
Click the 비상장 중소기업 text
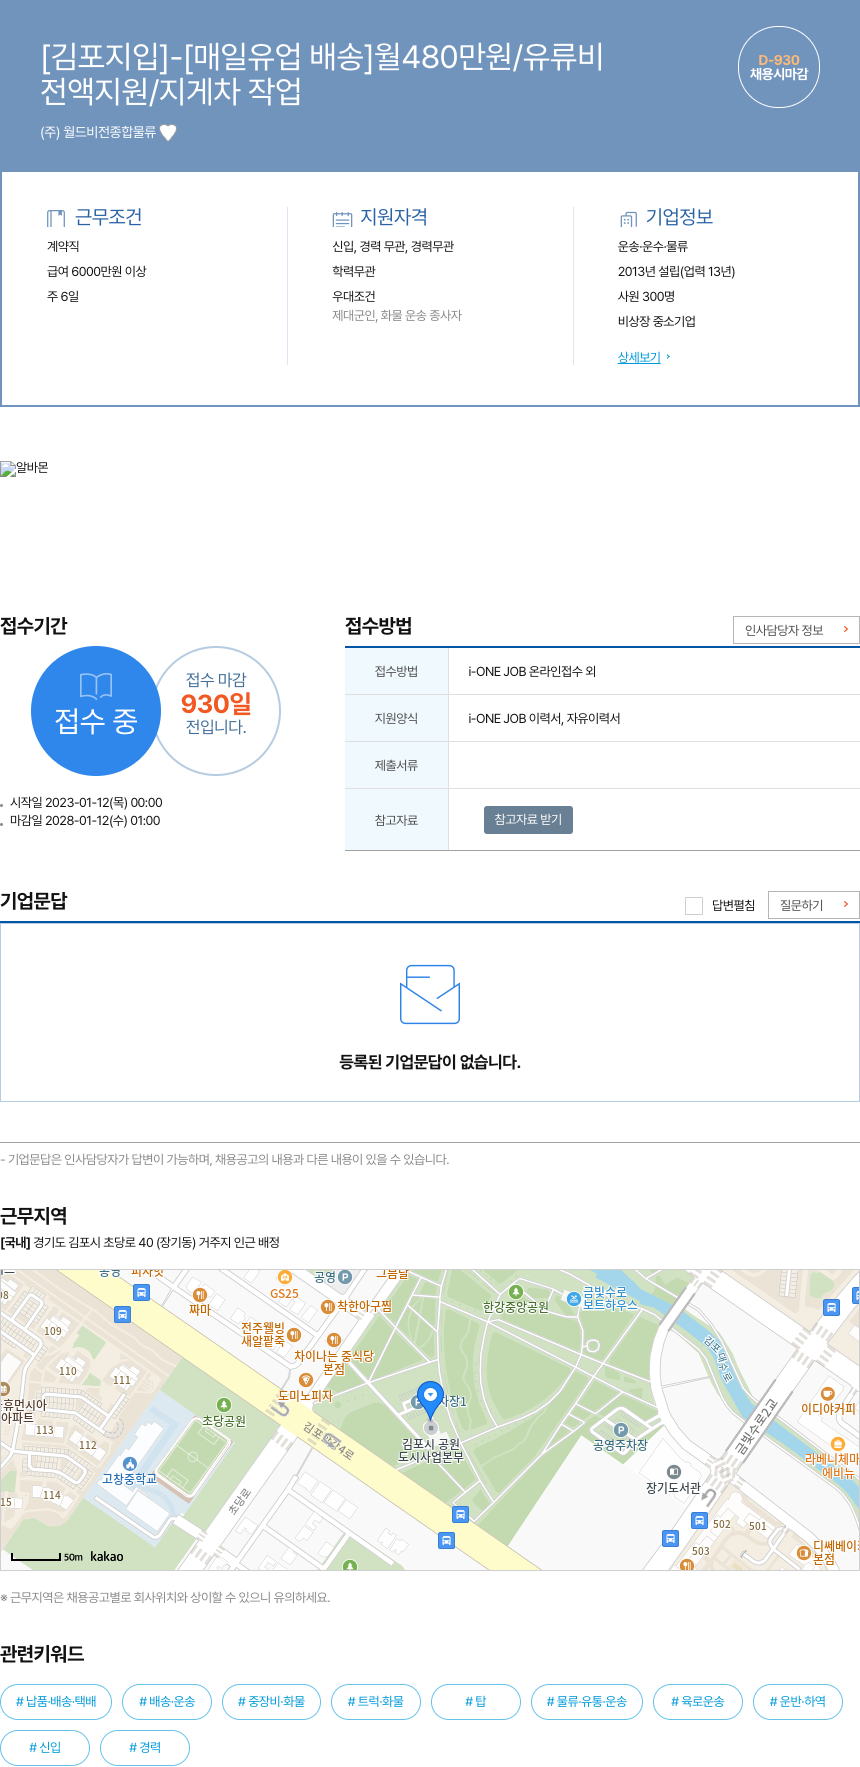point(656,321)
